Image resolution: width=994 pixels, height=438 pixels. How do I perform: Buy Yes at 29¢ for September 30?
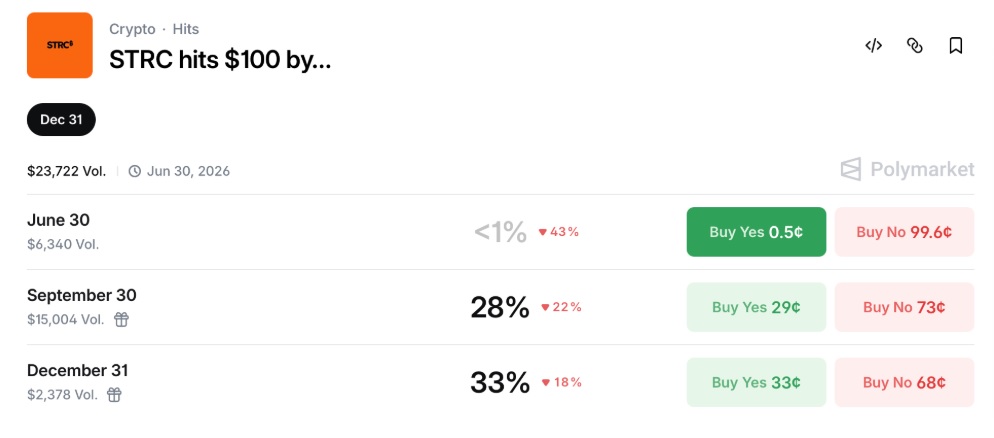pyautogui.click(x=756, y=307)
